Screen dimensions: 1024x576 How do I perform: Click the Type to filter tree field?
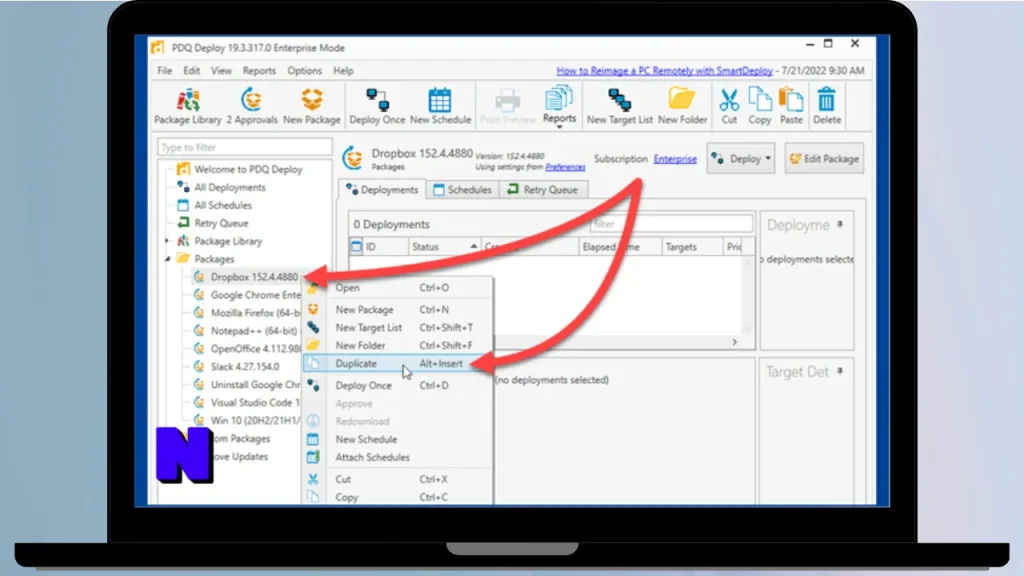(x=244, y=148)
